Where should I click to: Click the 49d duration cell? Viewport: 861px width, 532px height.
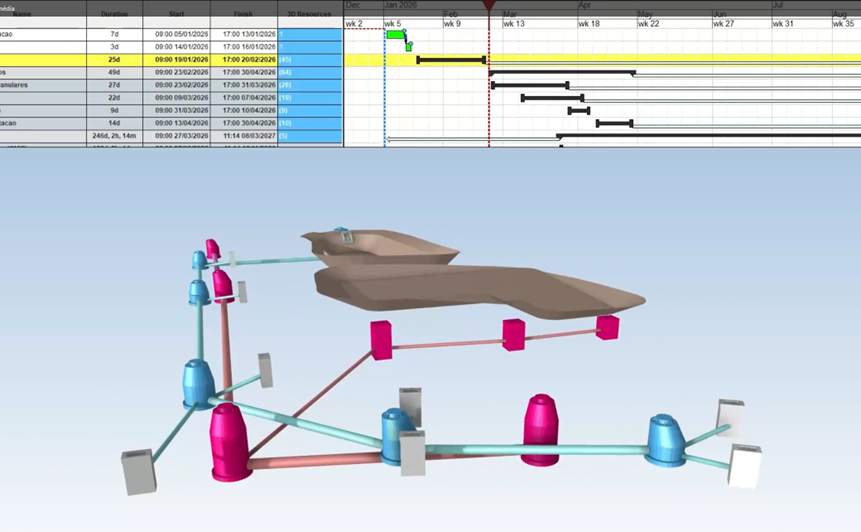(x=114, y=73)
